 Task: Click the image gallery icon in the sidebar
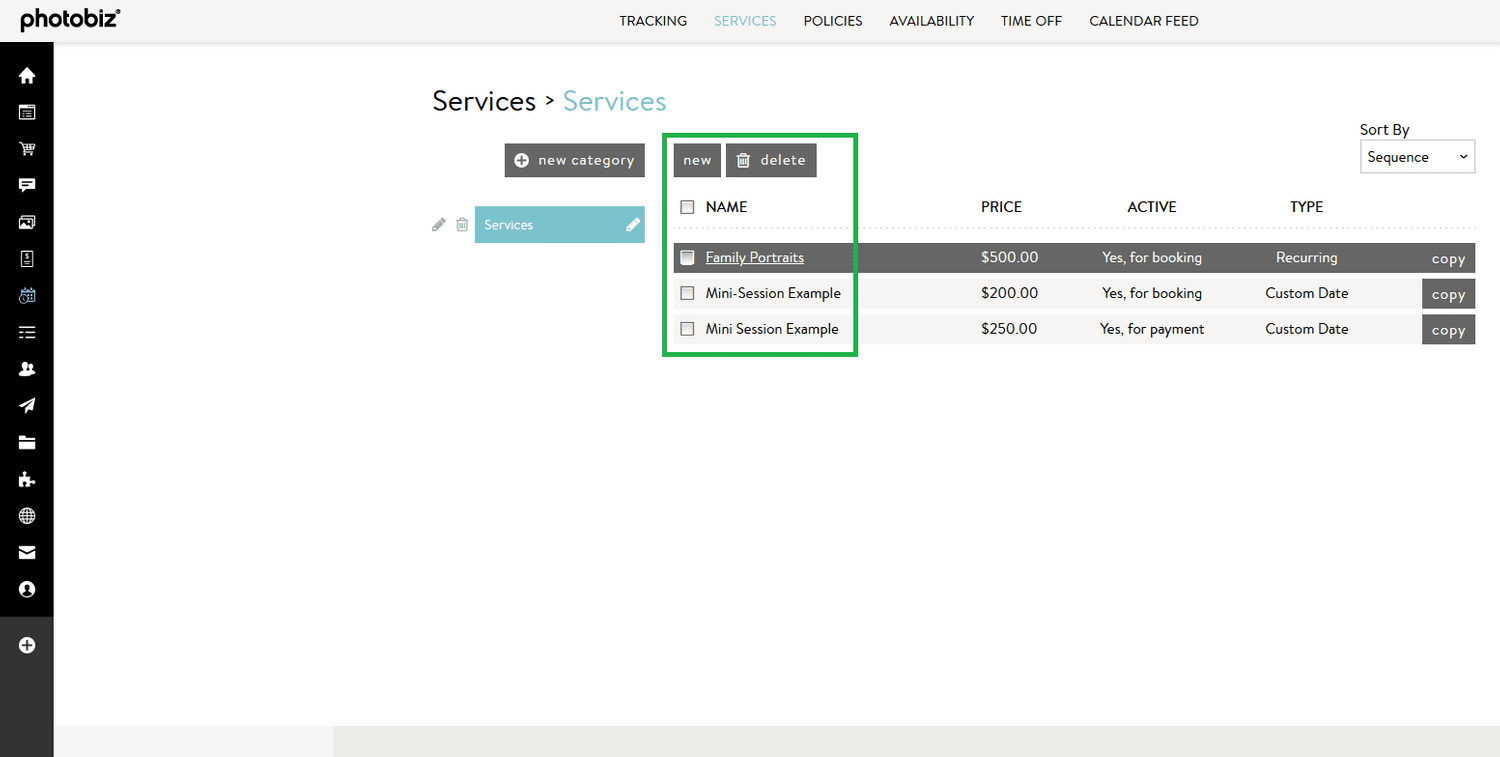click(27, 222)
